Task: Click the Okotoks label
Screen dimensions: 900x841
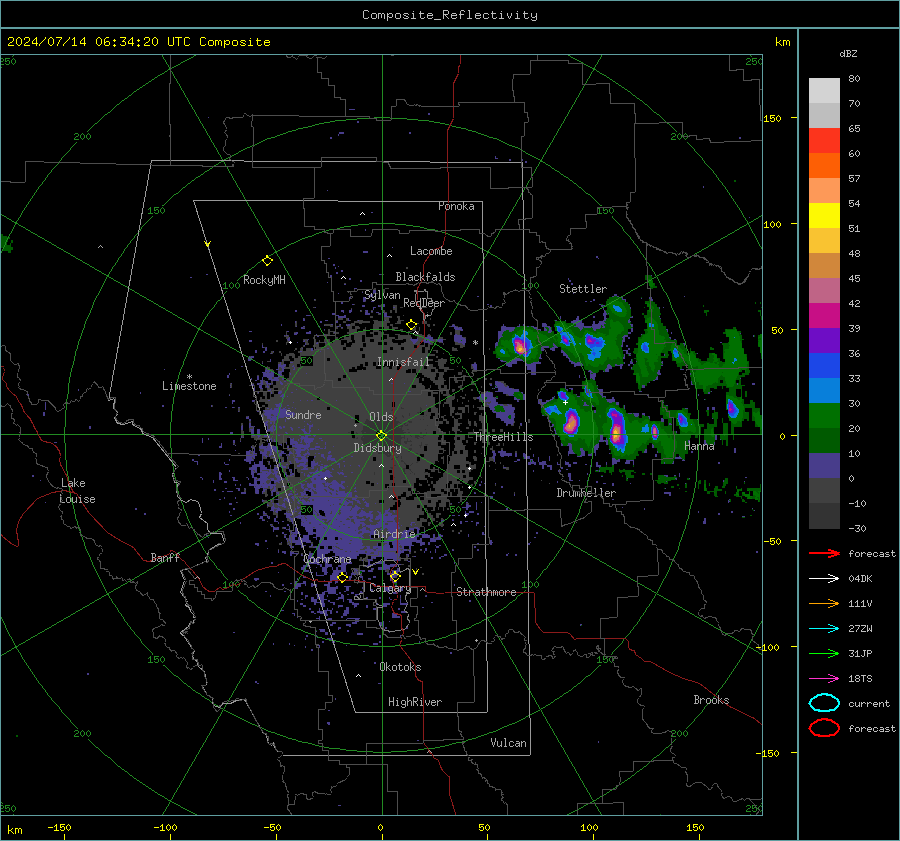Action: [400, 667]
